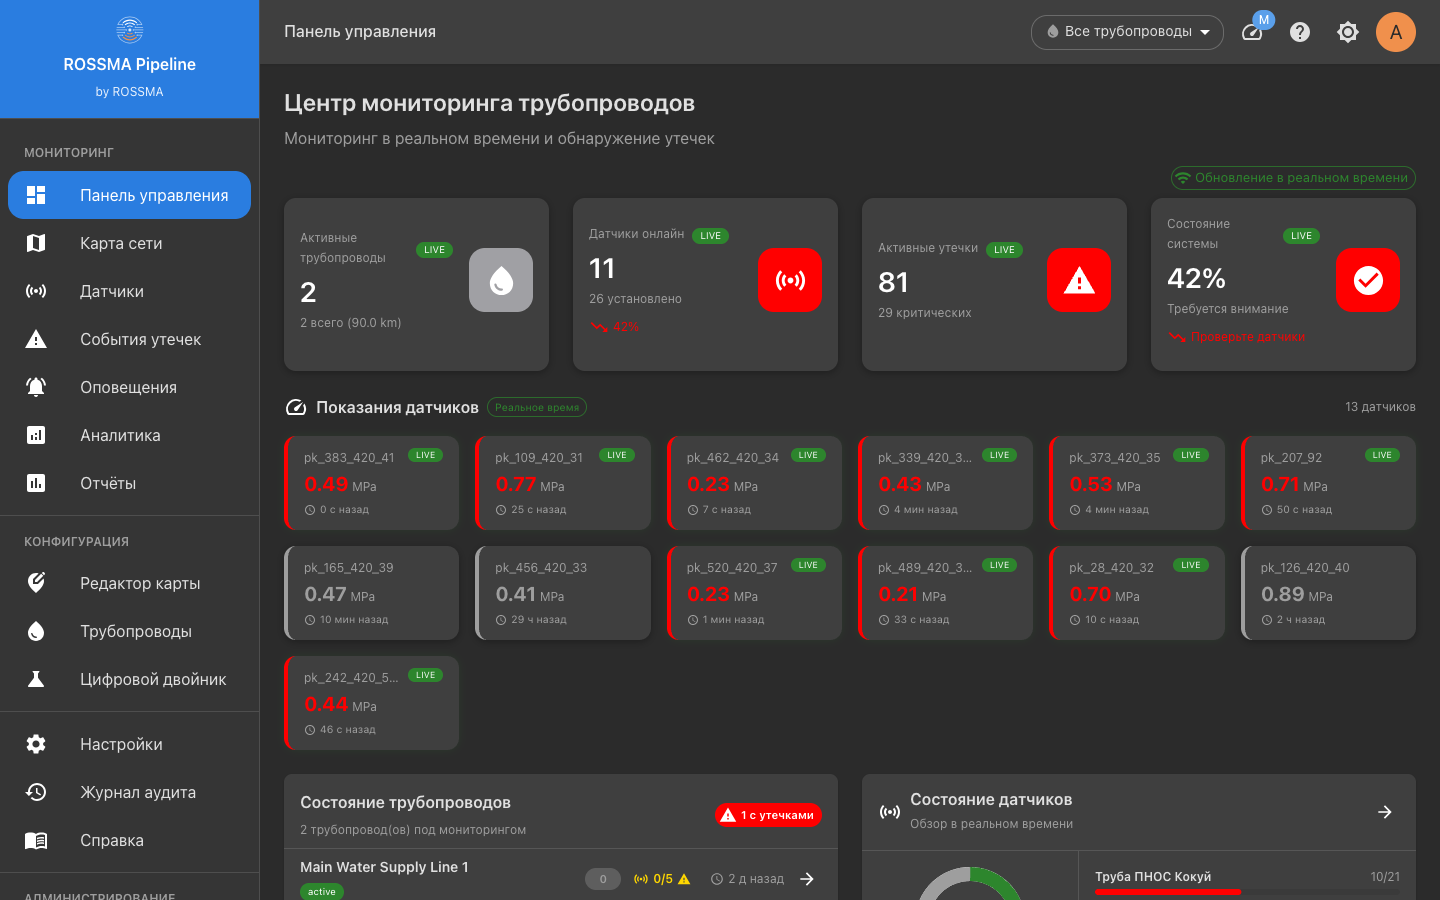This screenshot has width=1440, height=900.
Task: Open the Все трубопроводы dropdown
Action: (1127, 32)
